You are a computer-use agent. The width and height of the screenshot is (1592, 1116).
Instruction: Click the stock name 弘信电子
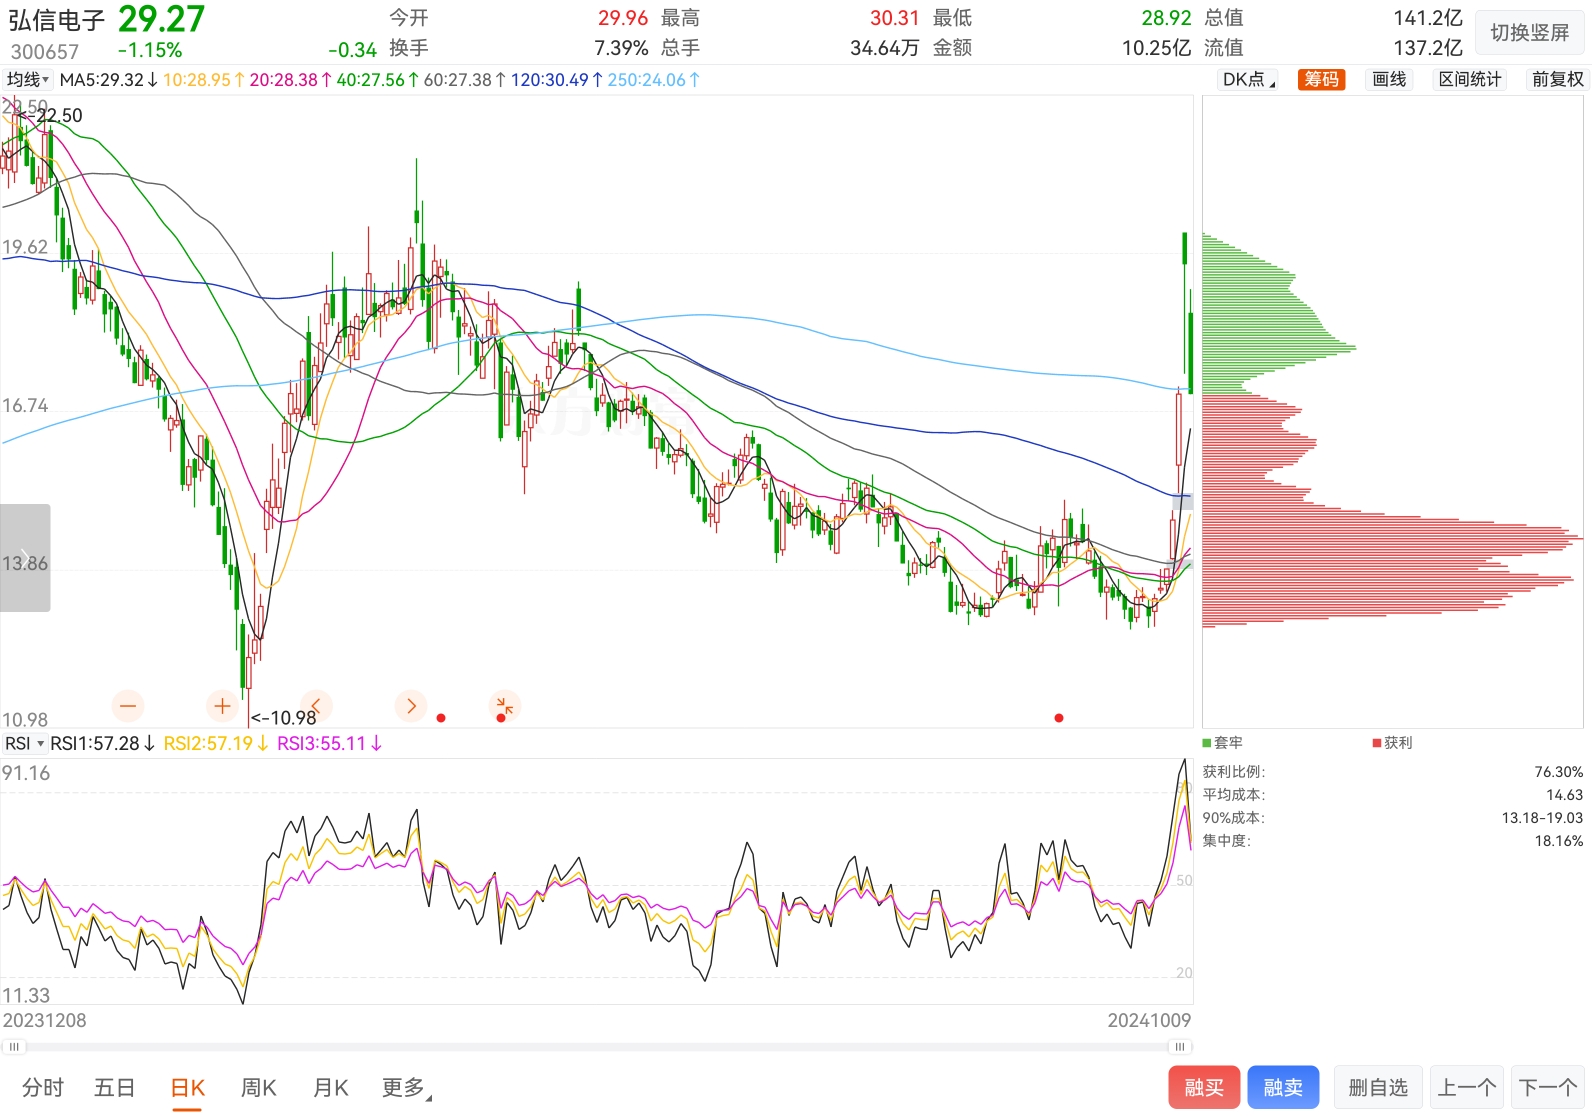click(57, 20)
